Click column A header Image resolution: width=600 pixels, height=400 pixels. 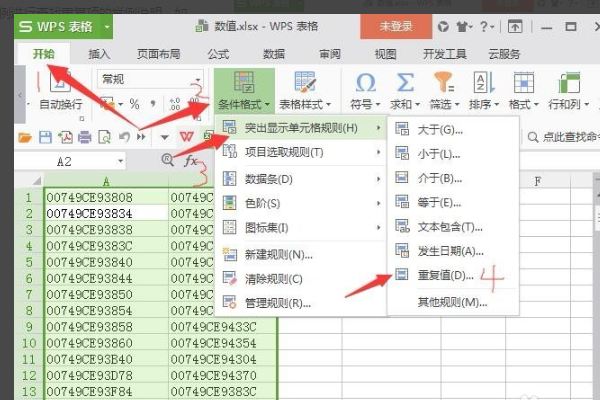click(106, 180)
